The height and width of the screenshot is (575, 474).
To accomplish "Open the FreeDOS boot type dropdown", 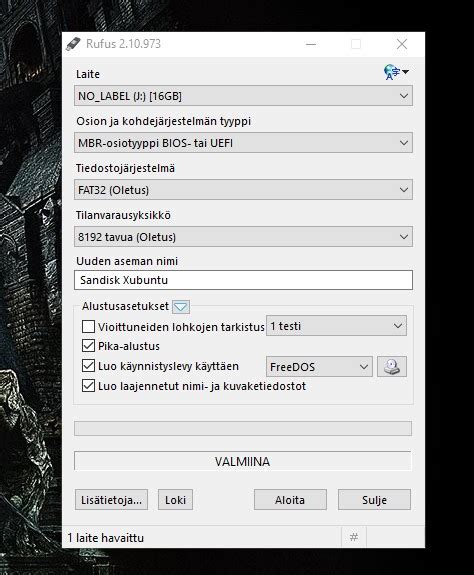I will point(319,367).
